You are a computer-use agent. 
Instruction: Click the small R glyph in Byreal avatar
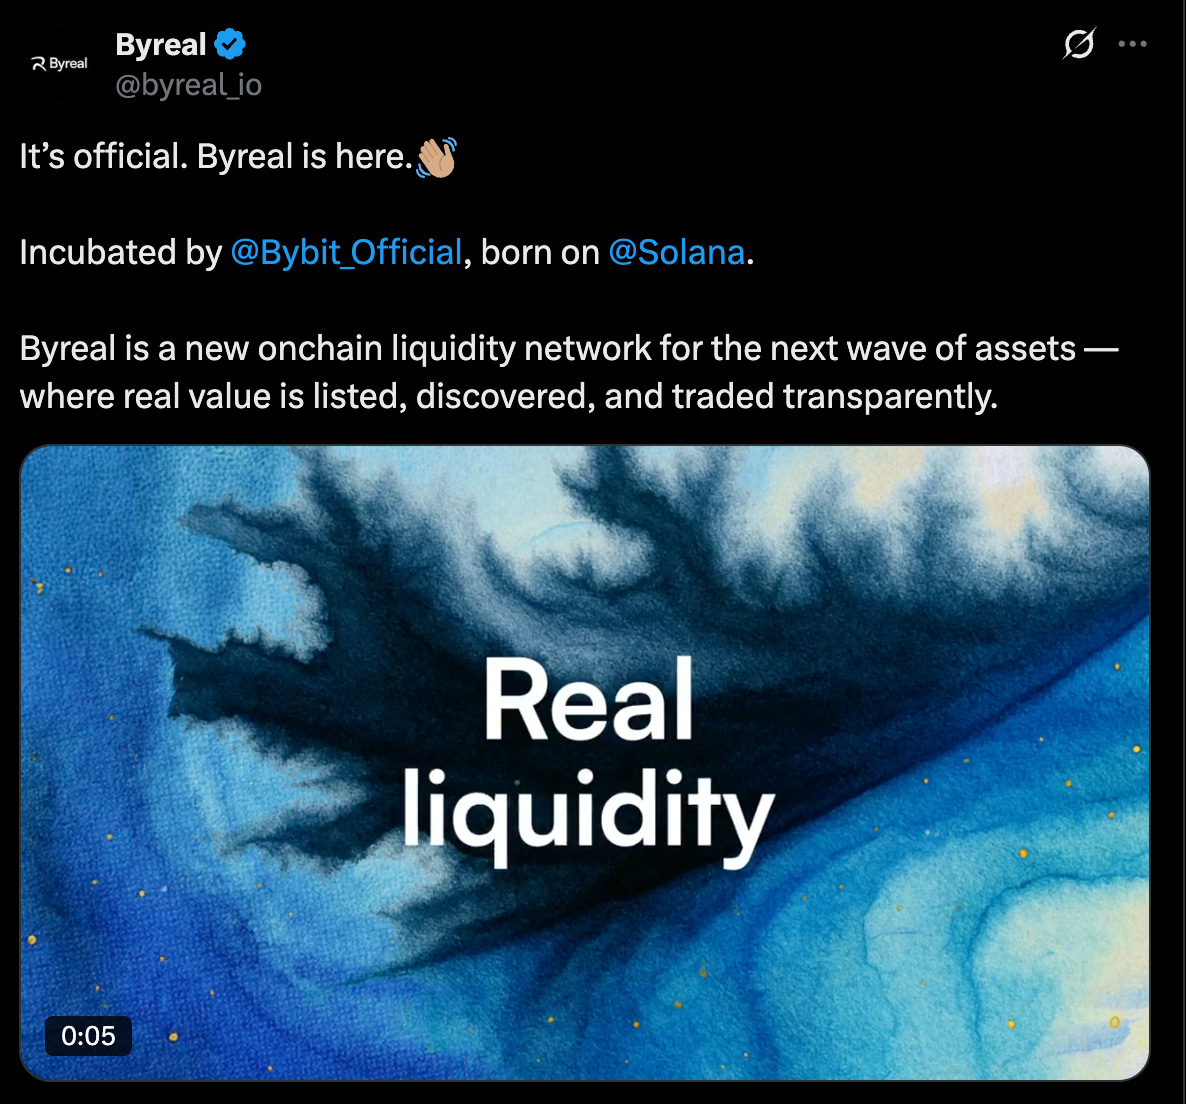[x=39, y=64]
